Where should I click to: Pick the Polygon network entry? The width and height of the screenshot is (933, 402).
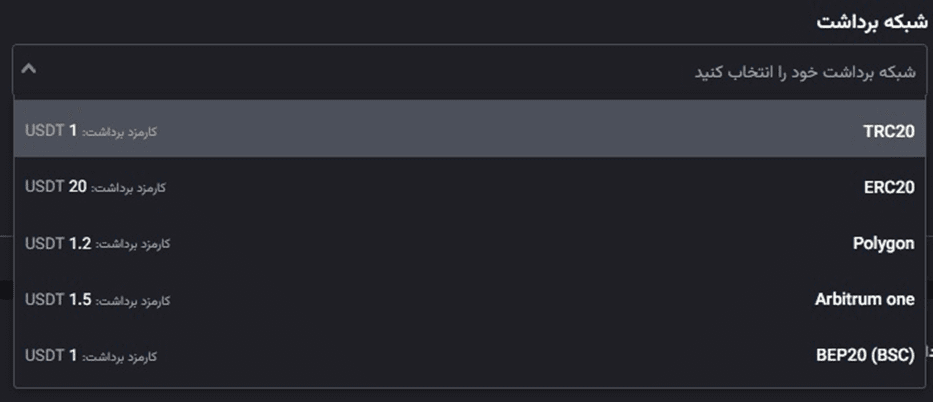pyautogui.click(x=882, y=243)
